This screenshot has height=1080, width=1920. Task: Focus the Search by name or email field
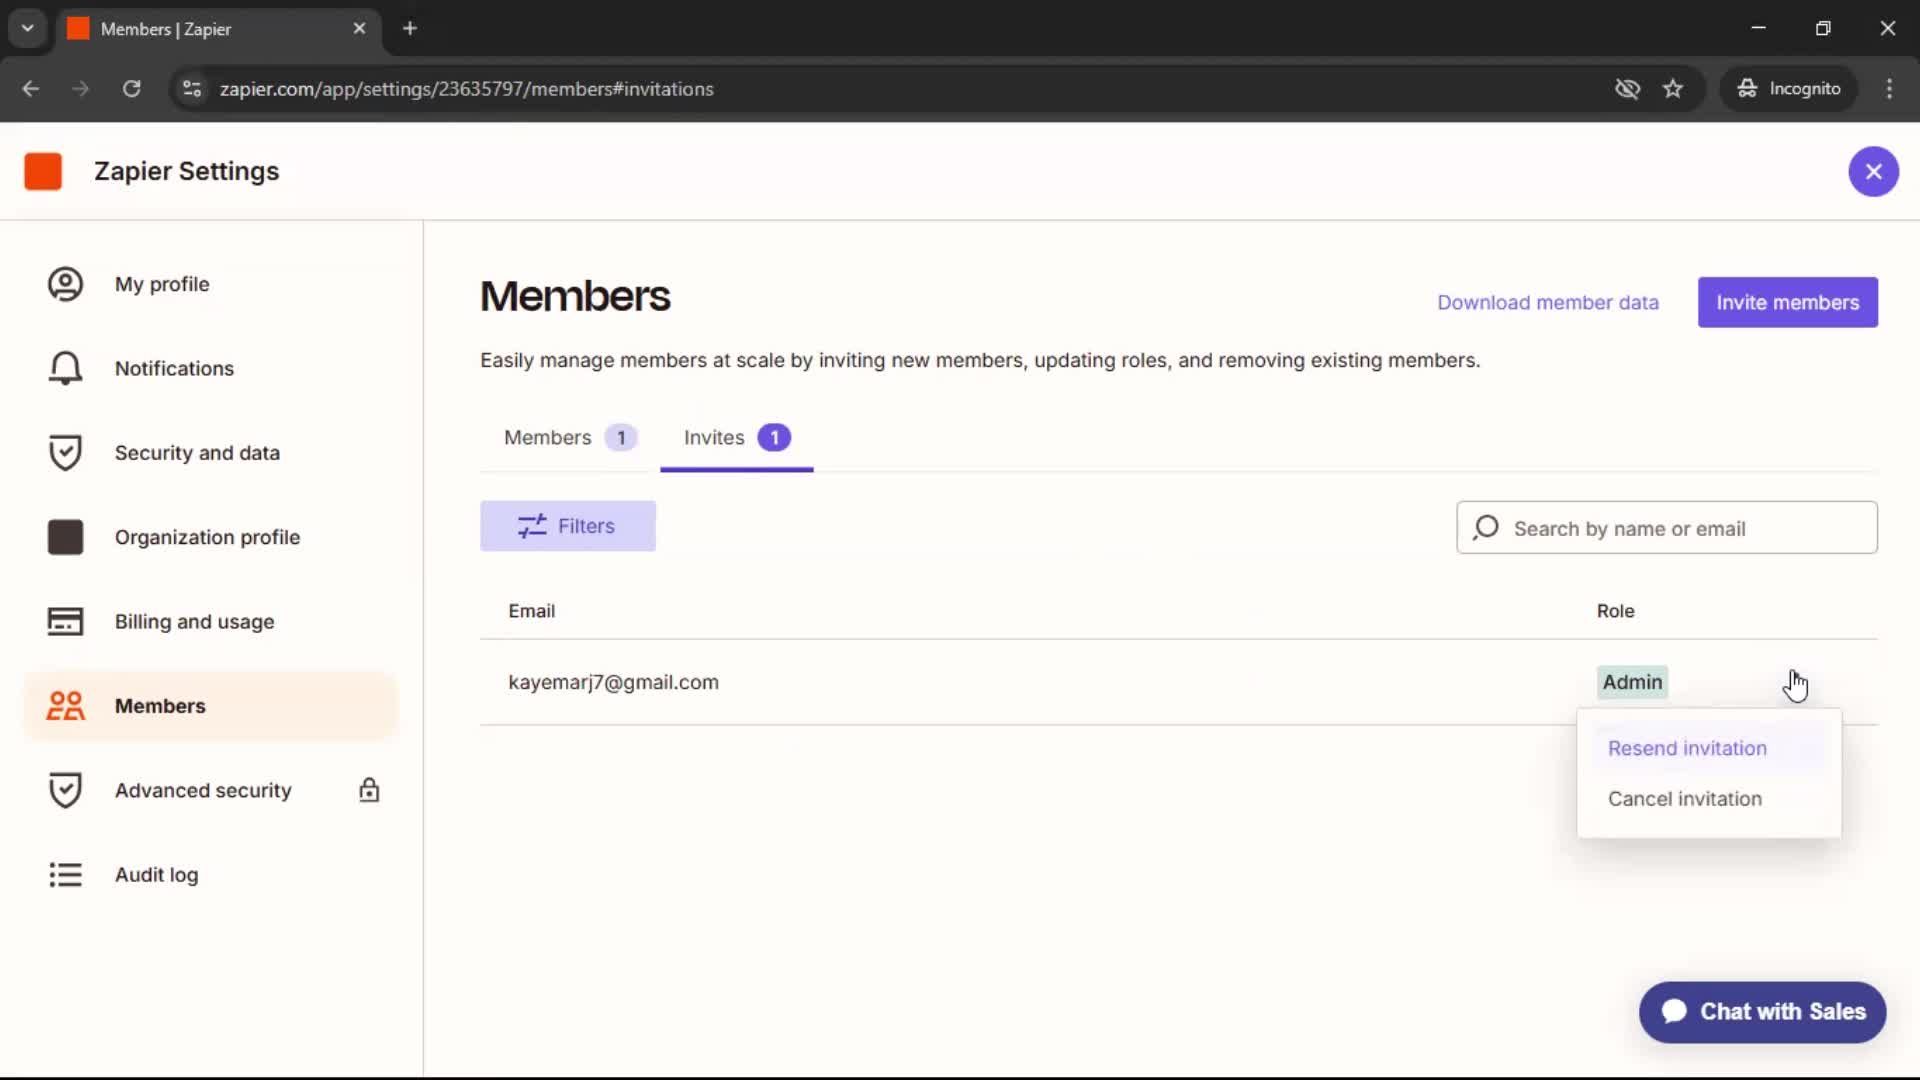1667,528
